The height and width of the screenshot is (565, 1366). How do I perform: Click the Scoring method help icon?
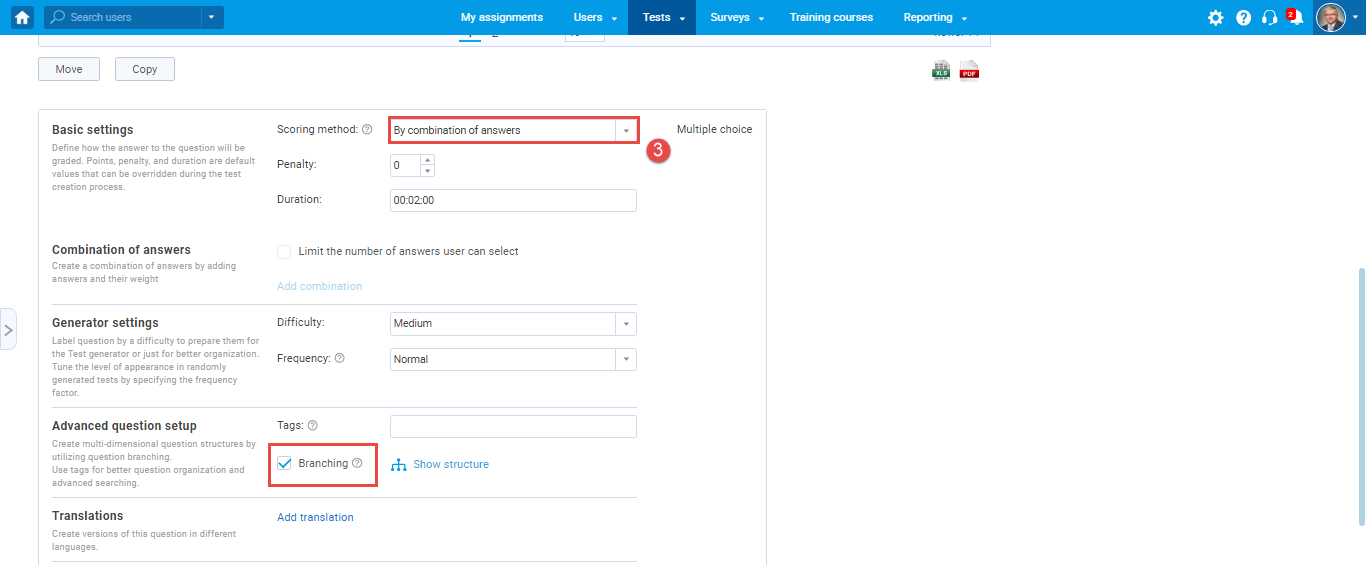367,130
